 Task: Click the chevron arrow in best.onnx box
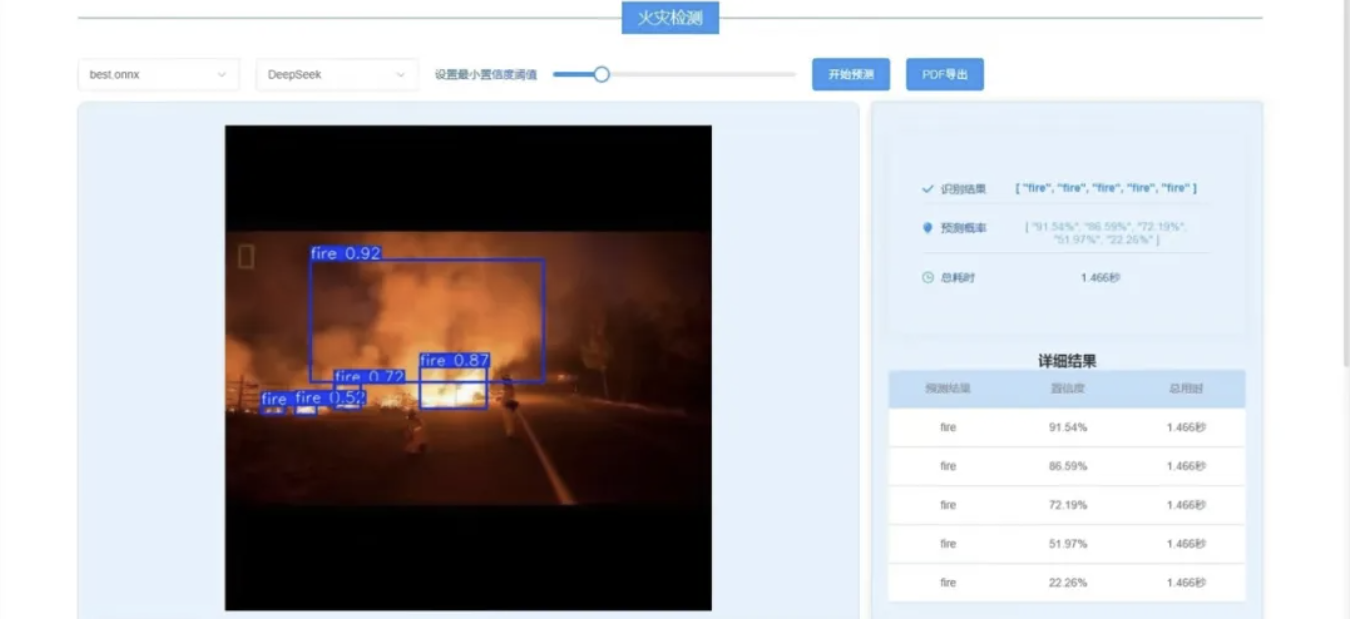pyautogui.click(x=221, y=75)
